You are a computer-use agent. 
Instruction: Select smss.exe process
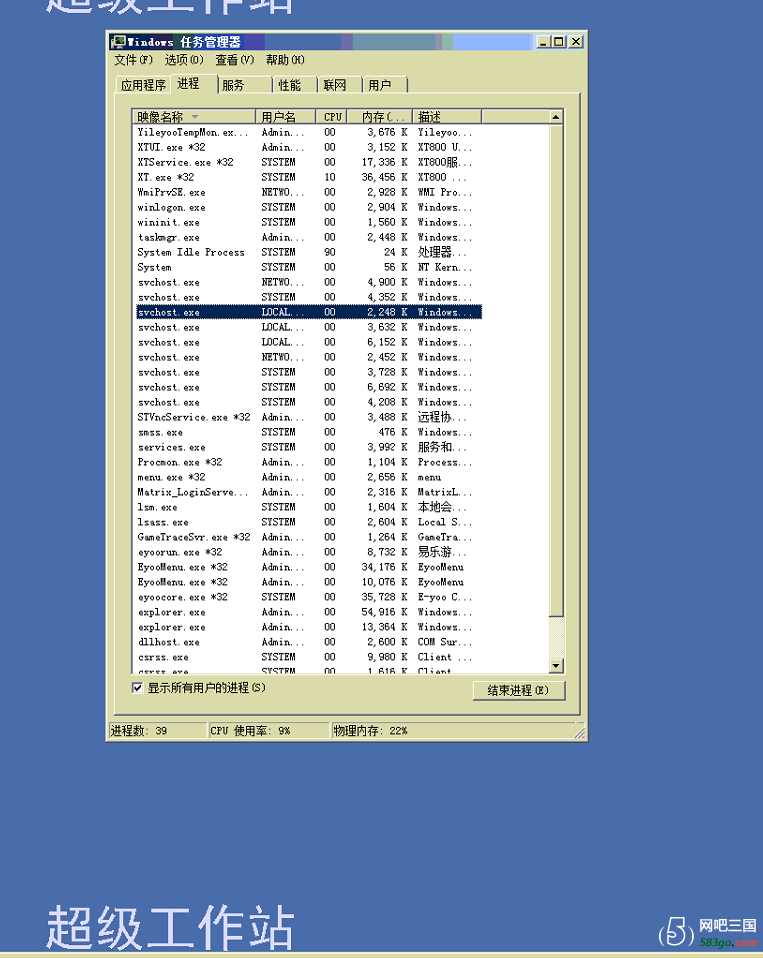point(308,432)
